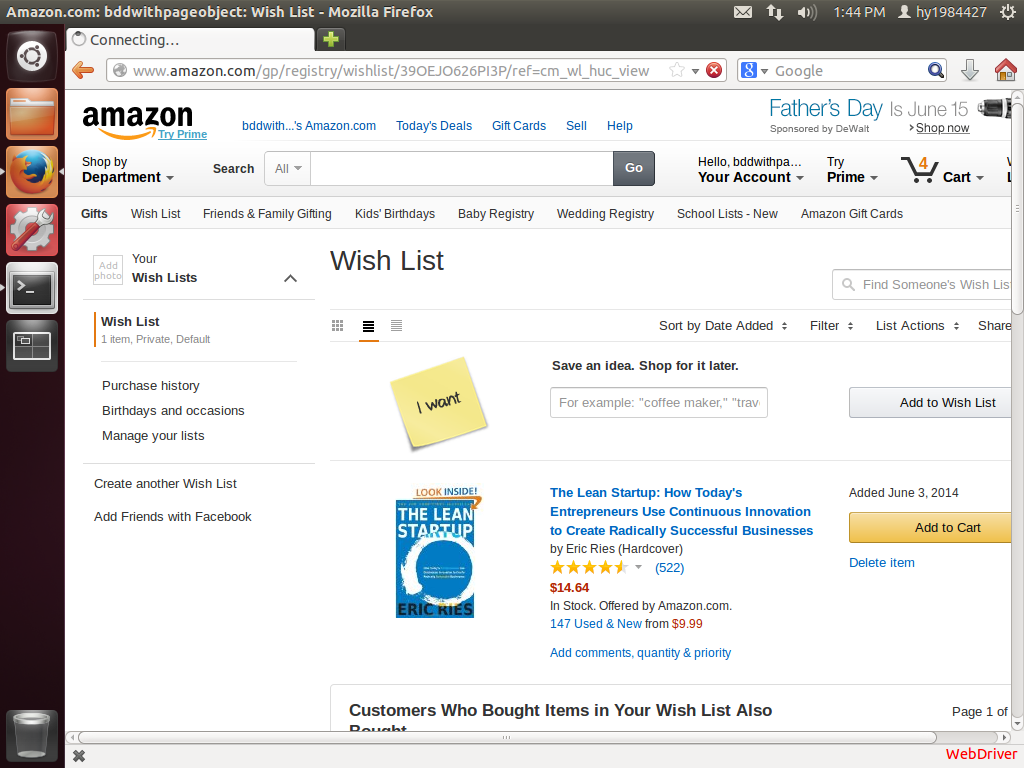Expand the star rating breakdown arrow

point(639,567)
